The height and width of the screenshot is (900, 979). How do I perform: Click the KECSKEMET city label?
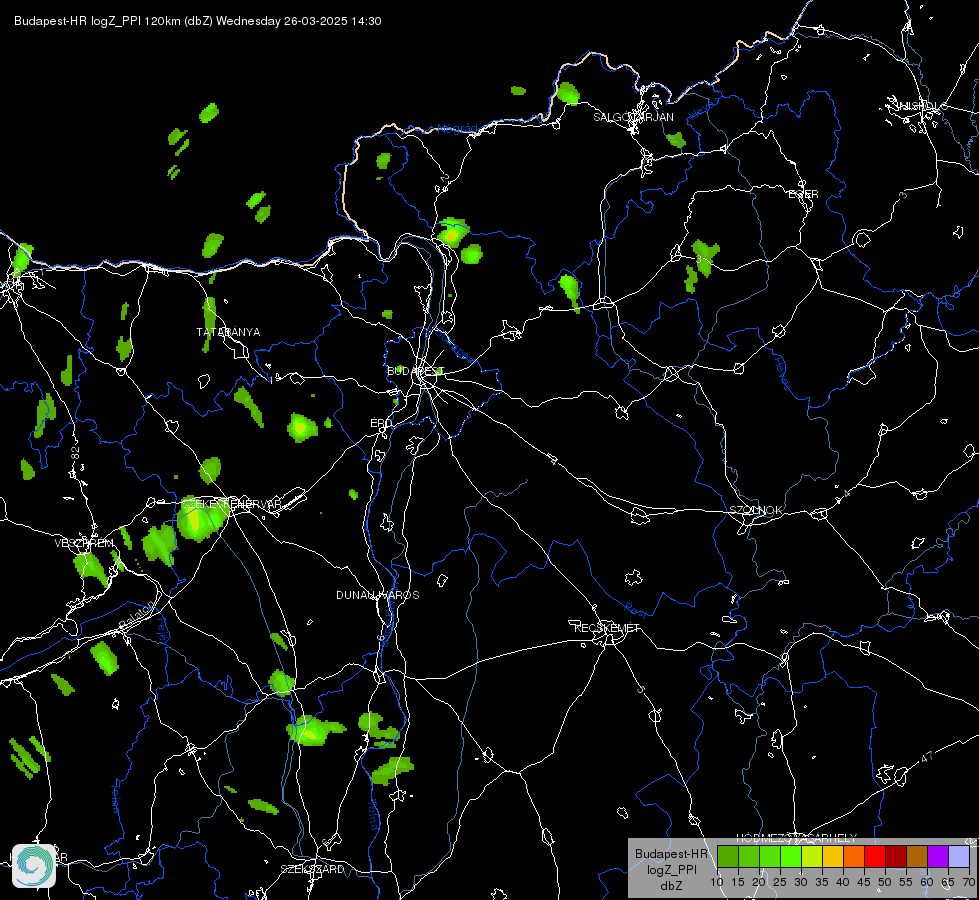tap(607, 628)
